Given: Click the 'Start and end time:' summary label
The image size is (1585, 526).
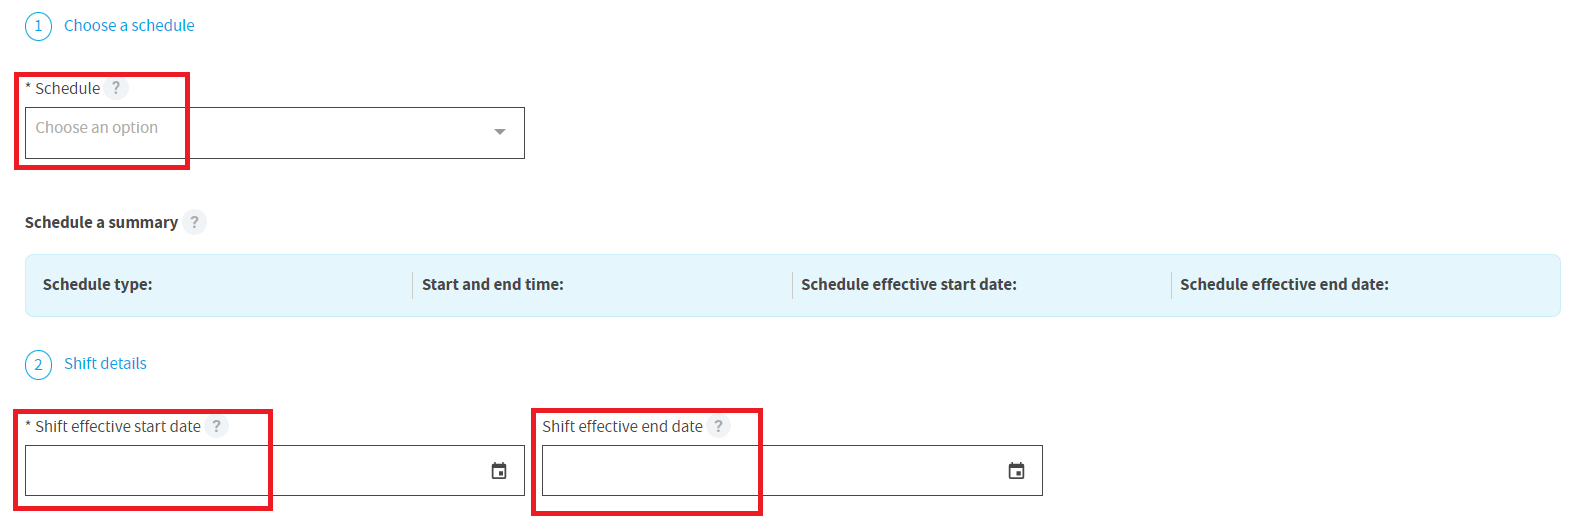Looking at the screenshot, I should tap(493, 284).
